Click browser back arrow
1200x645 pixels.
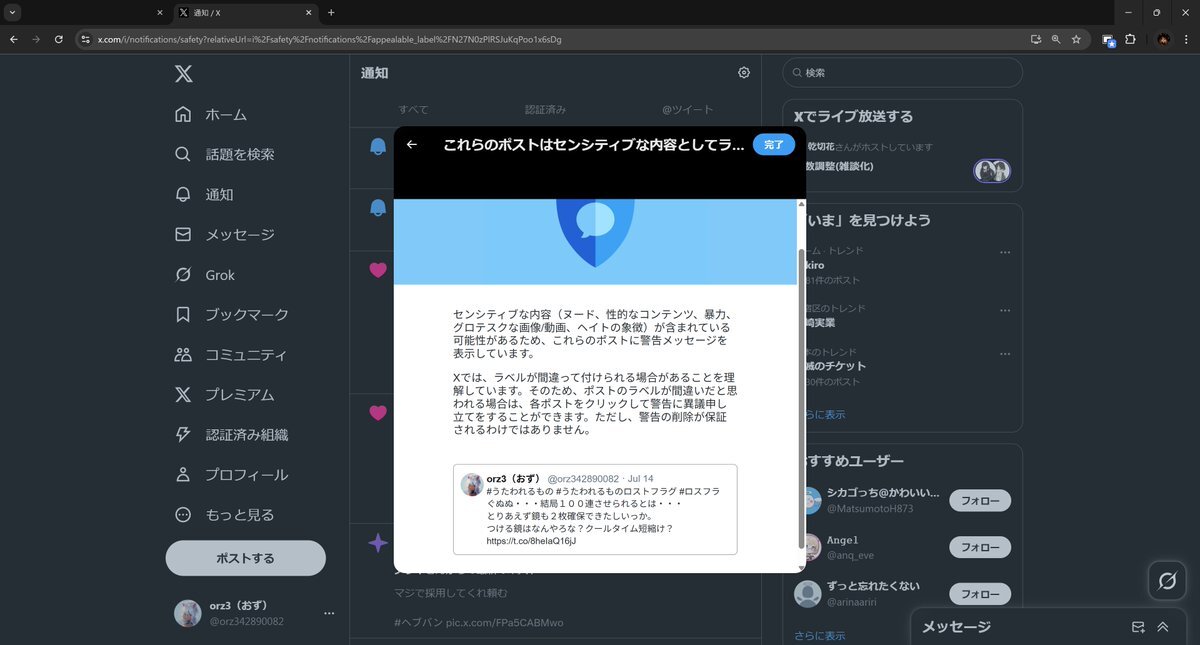coord(14,39)
